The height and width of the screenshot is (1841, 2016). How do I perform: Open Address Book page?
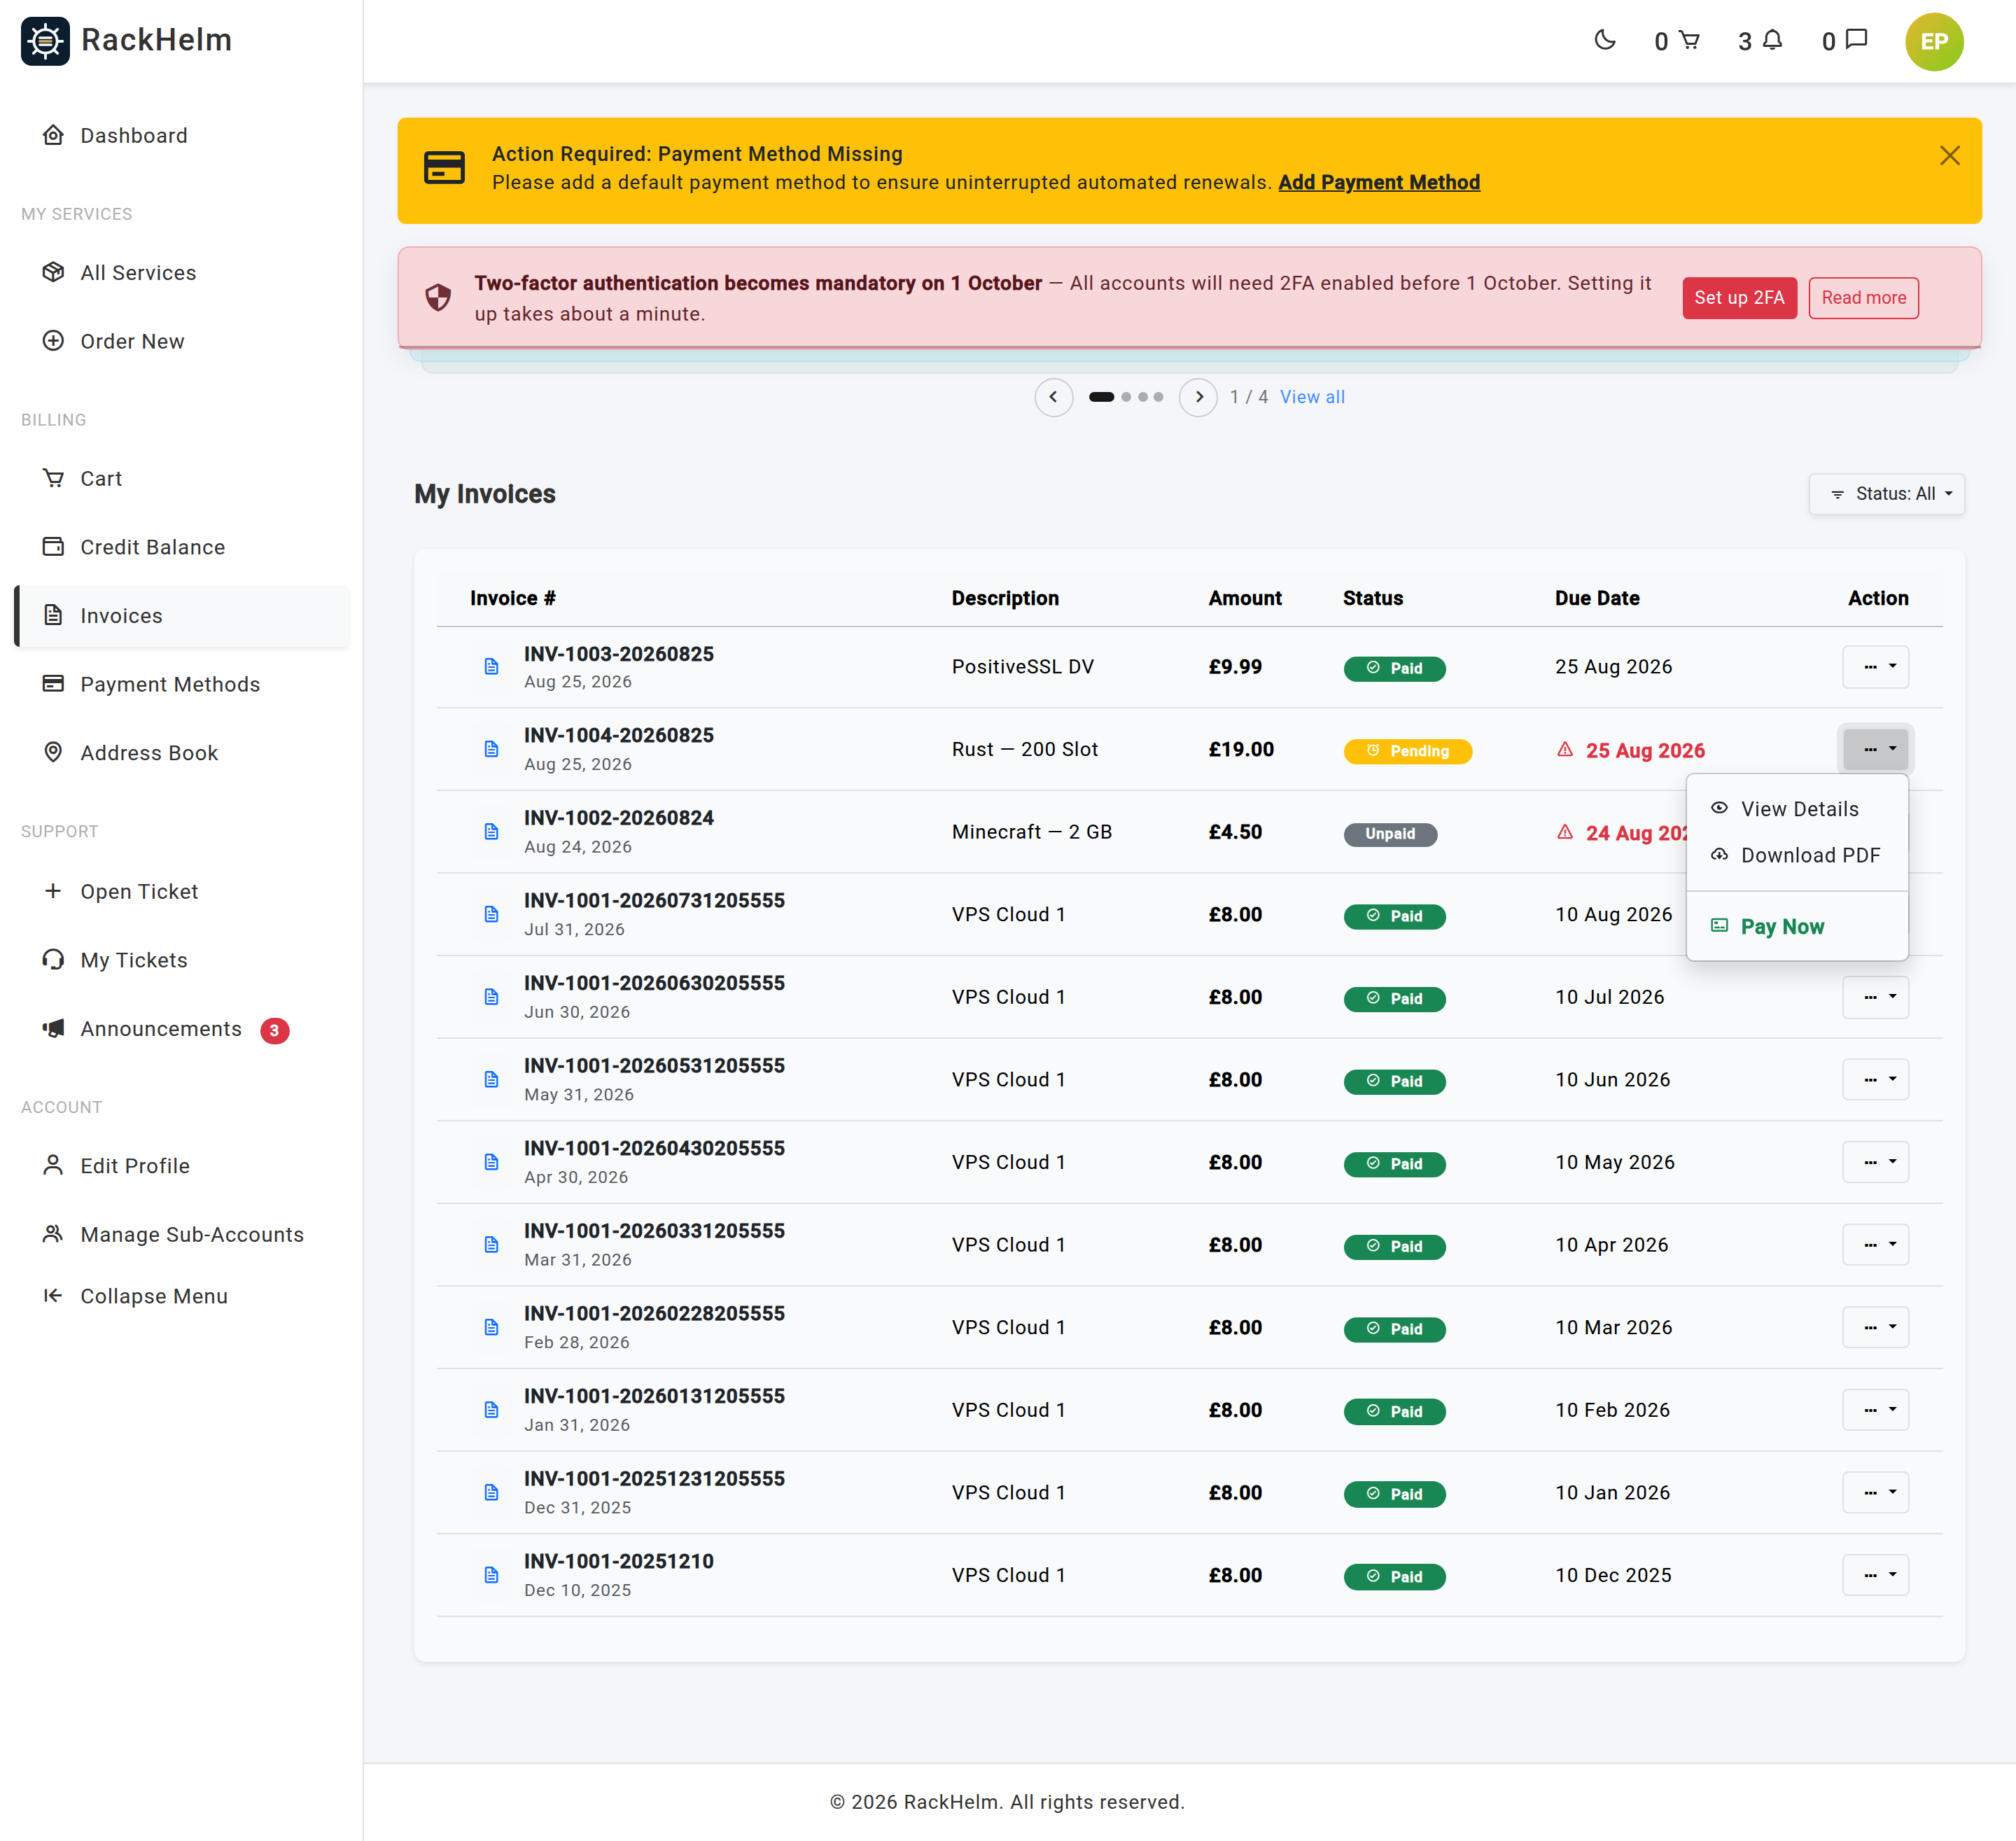(x=182, y=753)
